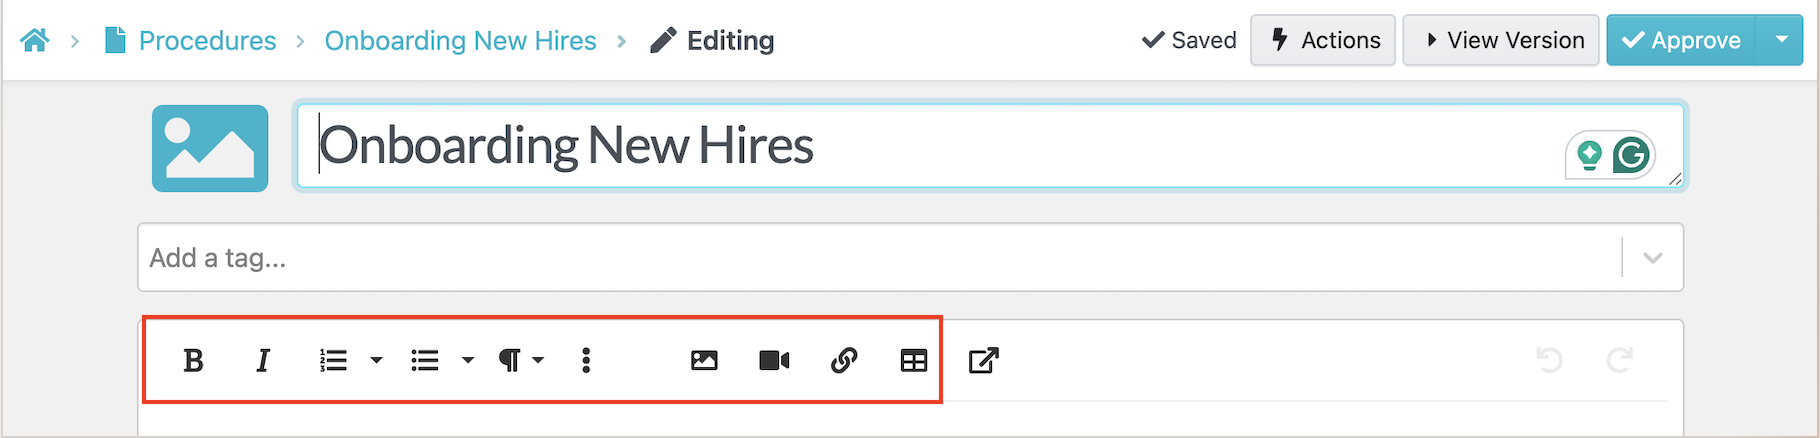Image resolution: width=1820 pixels, height=438 pixels.
Task: Open the Procedures breadcrumb link
Action: (207, 40)
